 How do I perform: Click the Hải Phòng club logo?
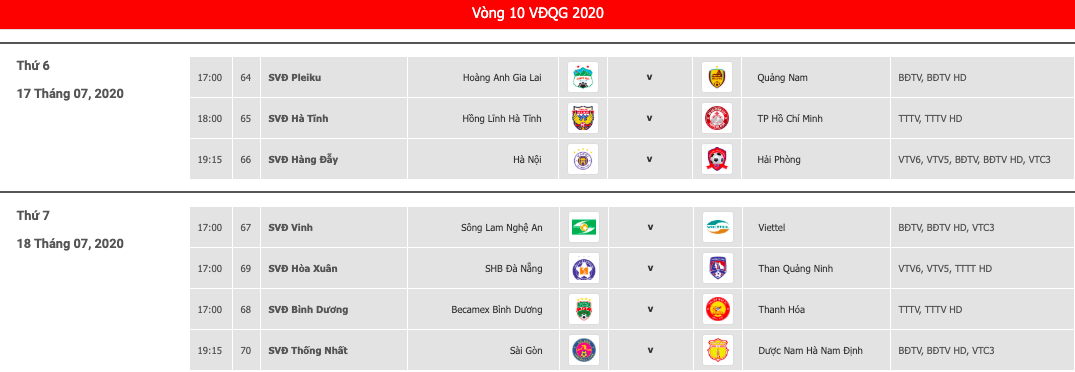[717, 159]
